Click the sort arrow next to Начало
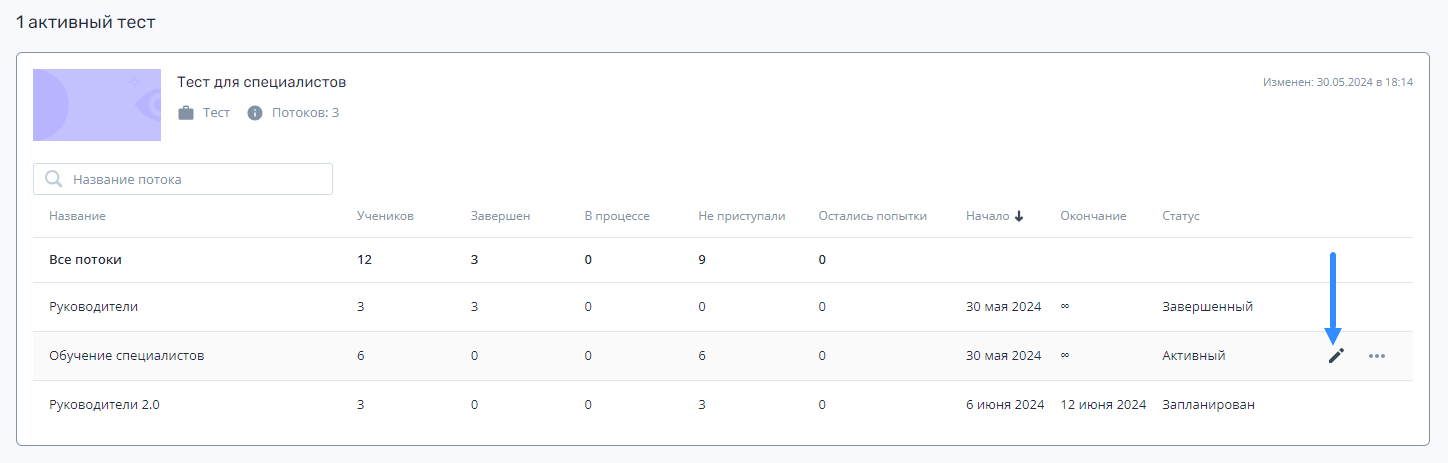The height and width of the screenshot is (463, 1448). (x=1019, y=216)
